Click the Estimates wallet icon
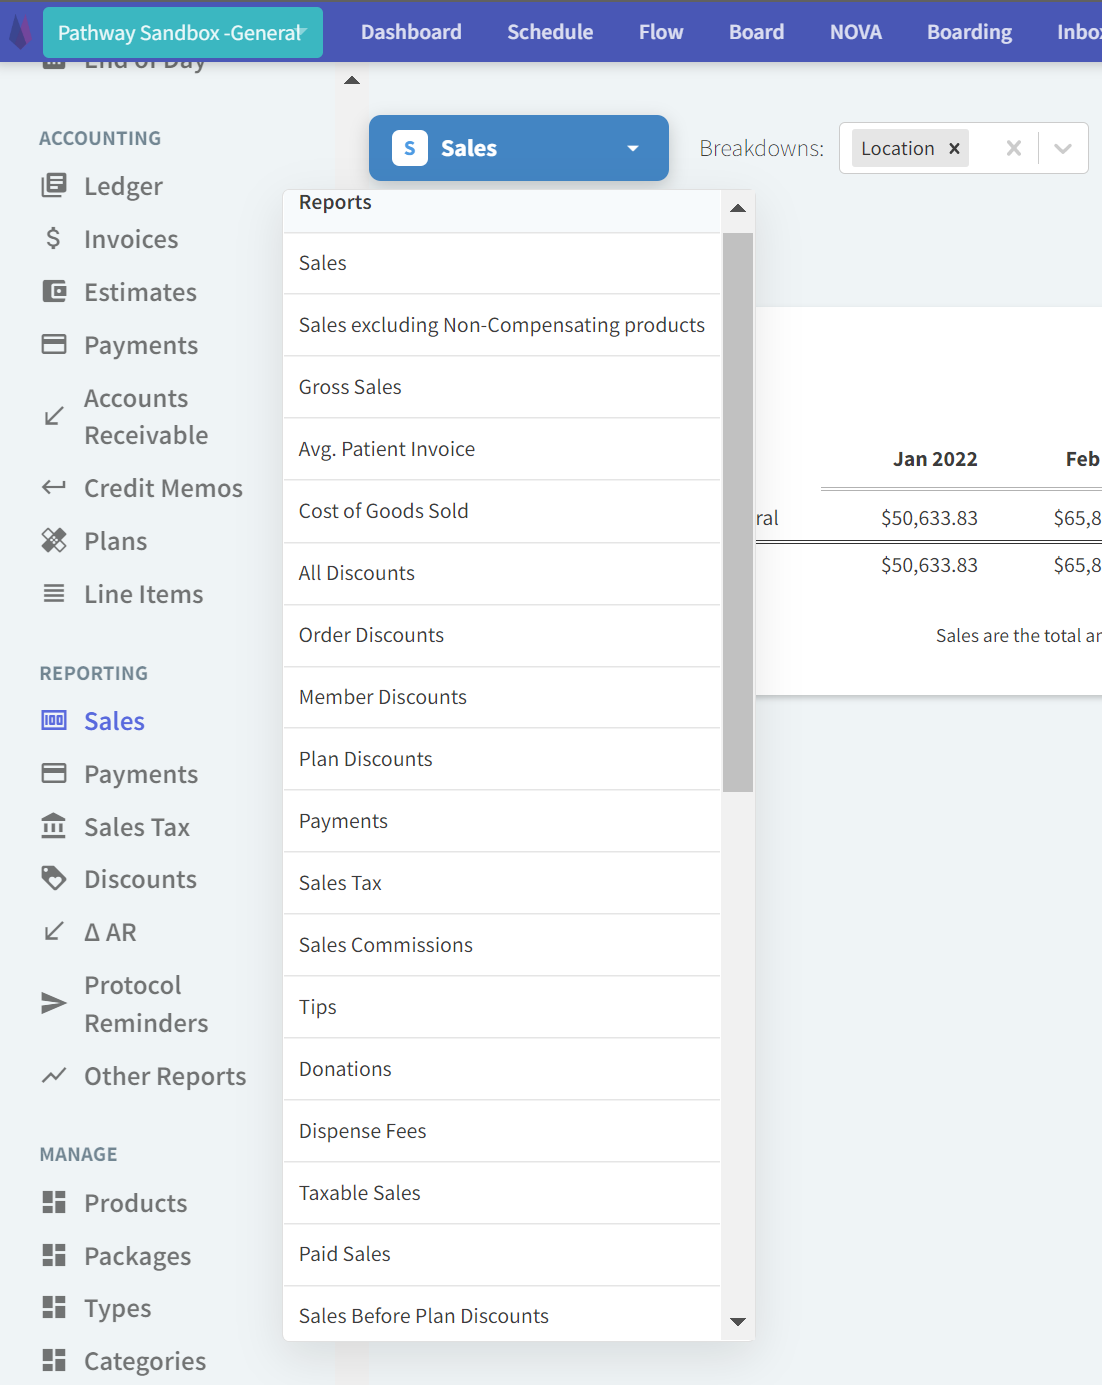This screenshot has width=1102, height=1385. pos(54,292)
